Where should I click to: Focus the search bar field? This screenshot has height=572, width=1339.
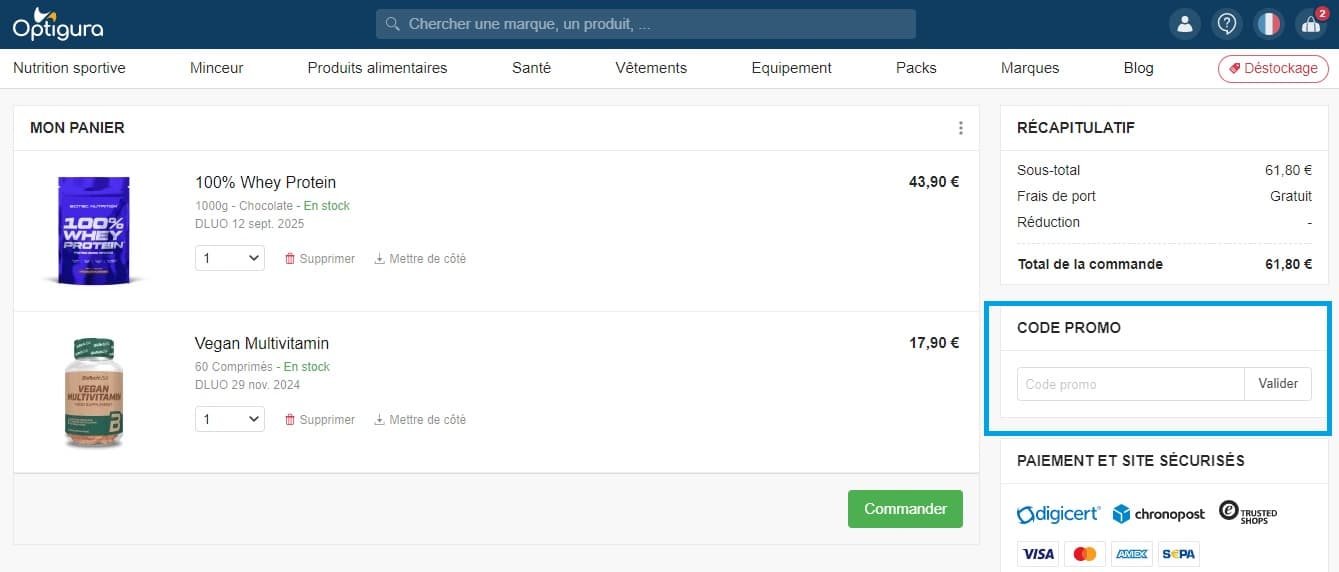click(x=646, y=24)
